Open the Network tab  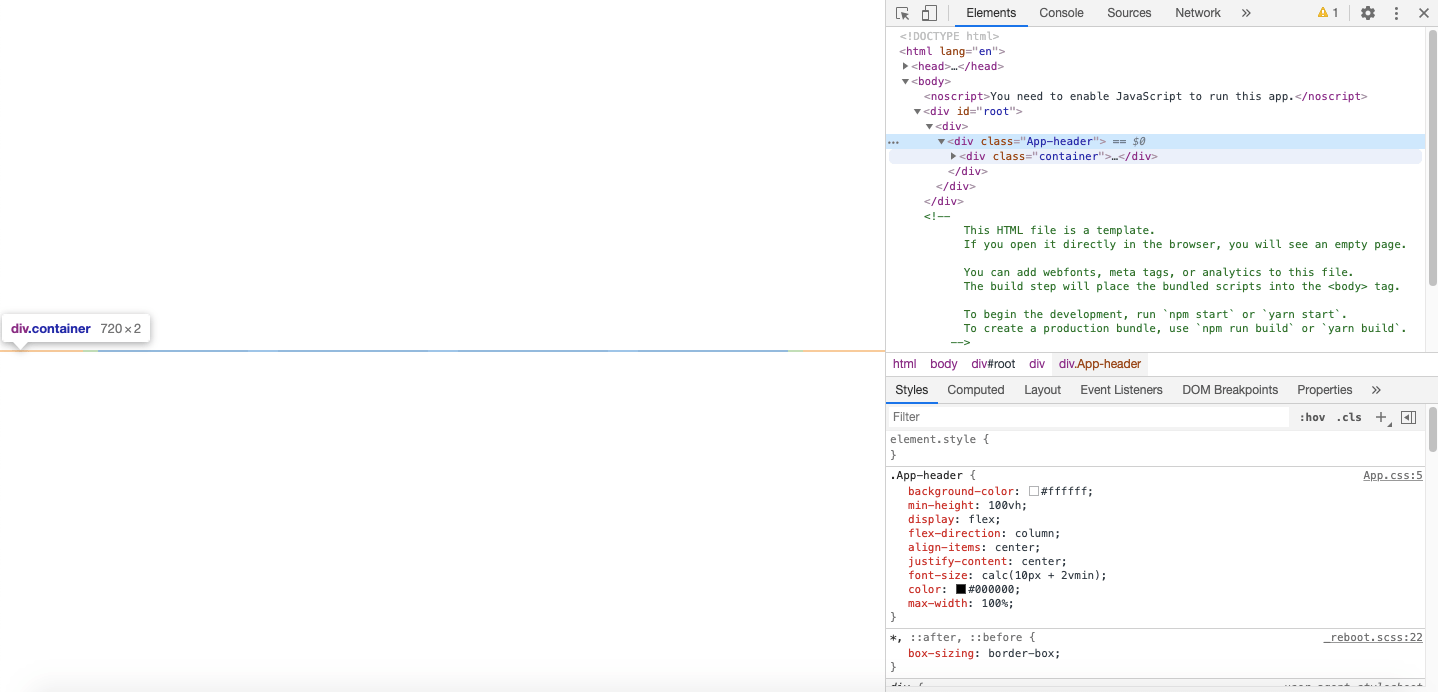(x=1198, y=13)
